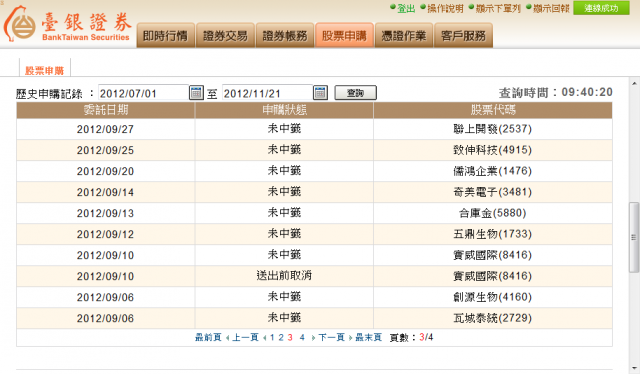Screen dimensions: 640x374
Task: Open the start date calendar picker
Action: [196, 93]
